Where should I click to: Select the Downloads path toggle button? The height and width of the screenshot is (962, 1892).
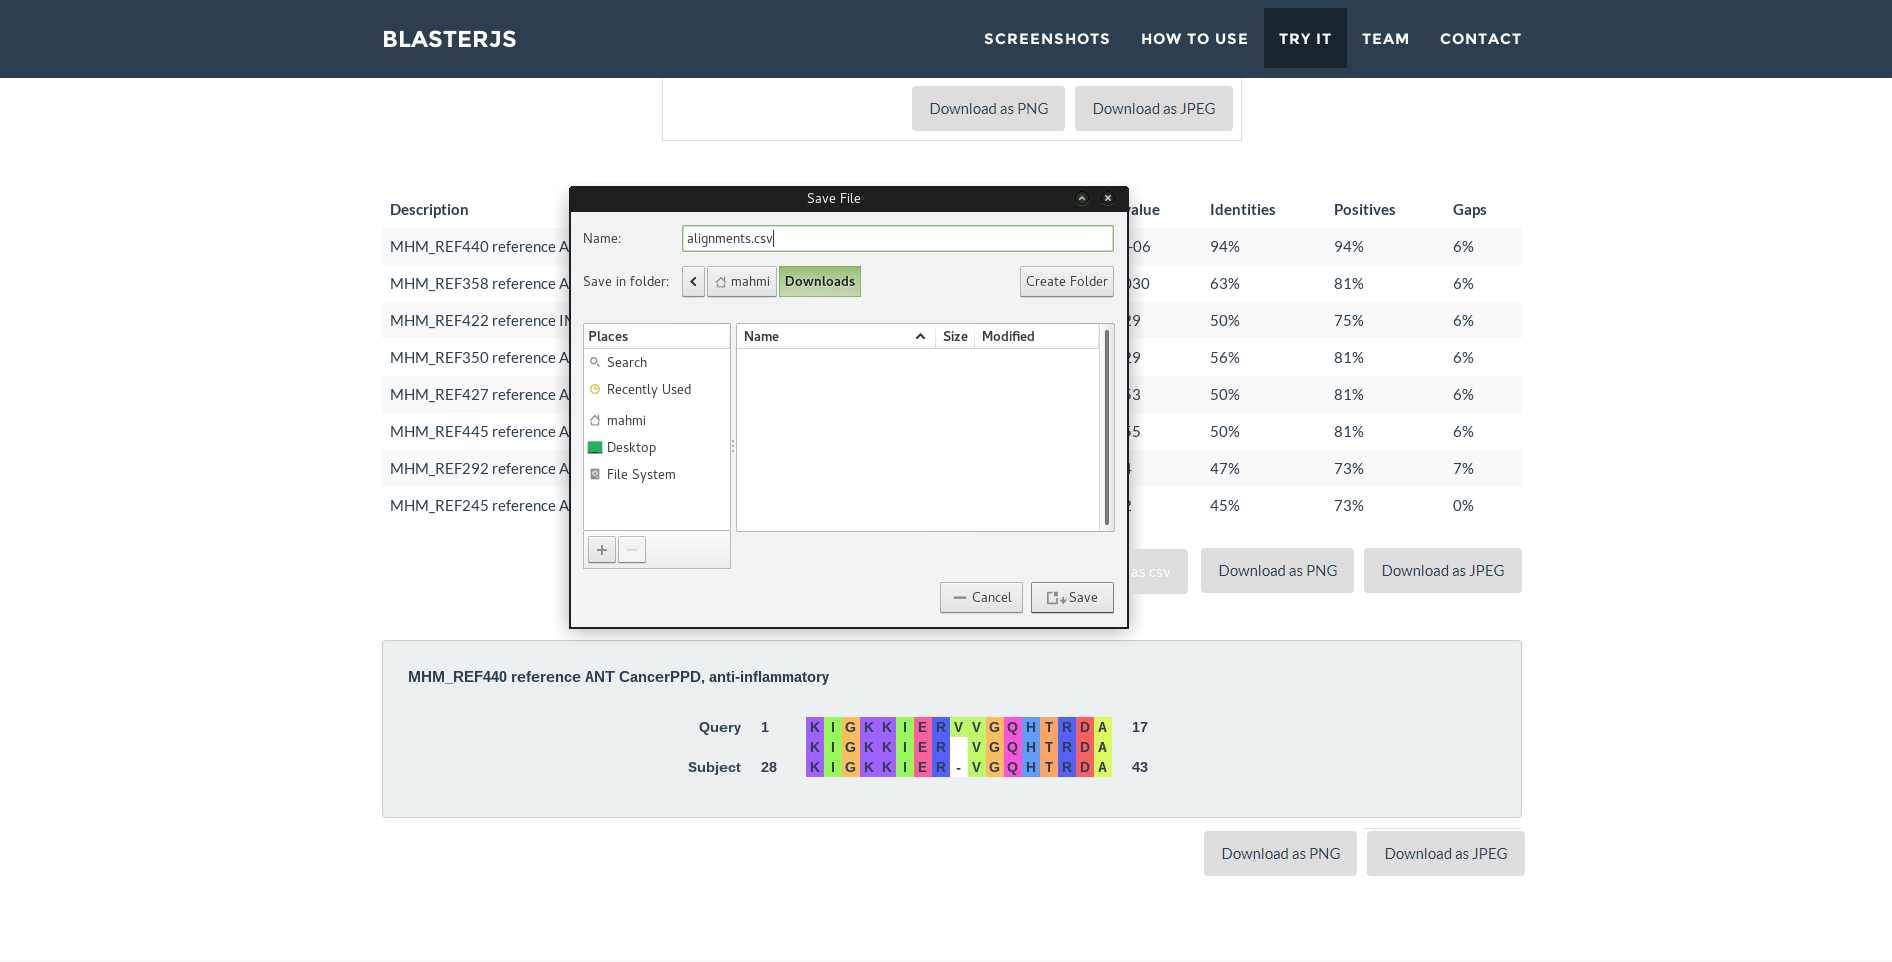(820, 282)
